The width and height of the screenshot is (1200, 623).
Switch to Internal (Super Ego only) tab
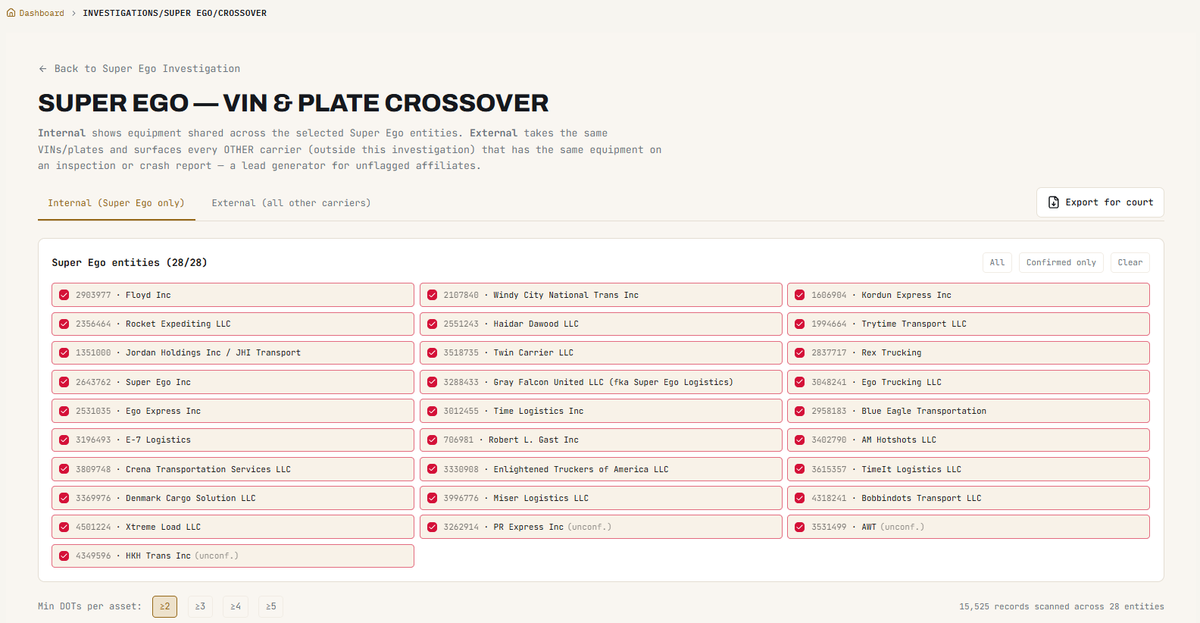116,203
